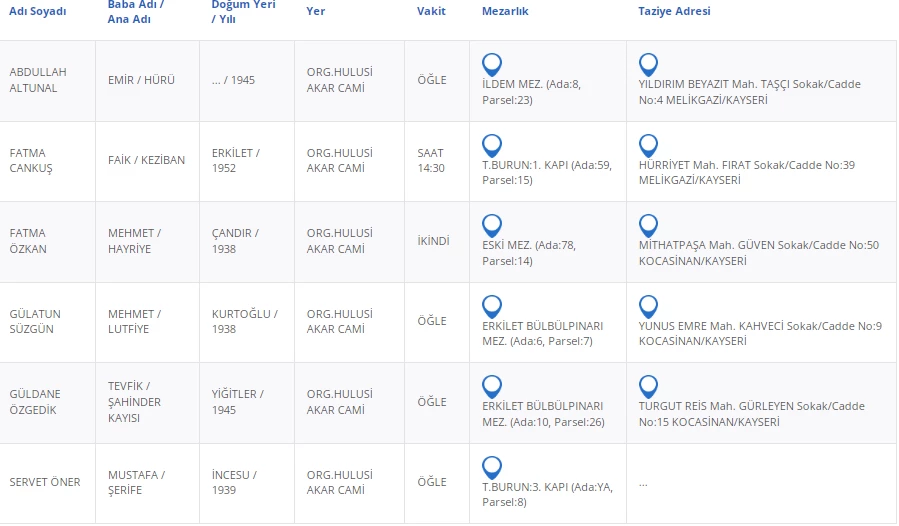This screenshot has height=526, width=899.
Task: Open condolence address pin for Fatma Özkan
Action: pos(648,224)
